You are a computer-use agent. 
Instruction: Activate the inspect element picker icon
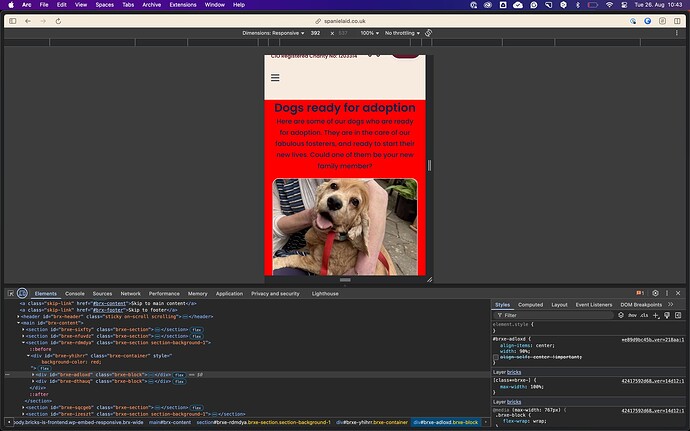[x=11, y=293]
